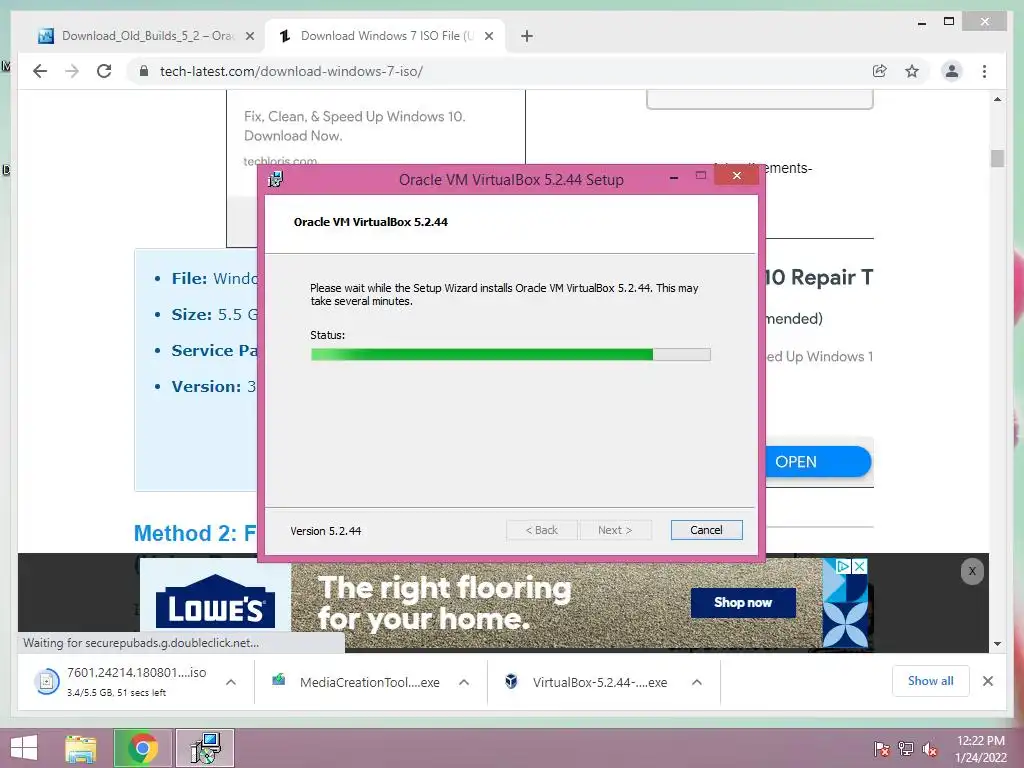
Task: Click the network tray icon
Action: (x=905, y=748)
